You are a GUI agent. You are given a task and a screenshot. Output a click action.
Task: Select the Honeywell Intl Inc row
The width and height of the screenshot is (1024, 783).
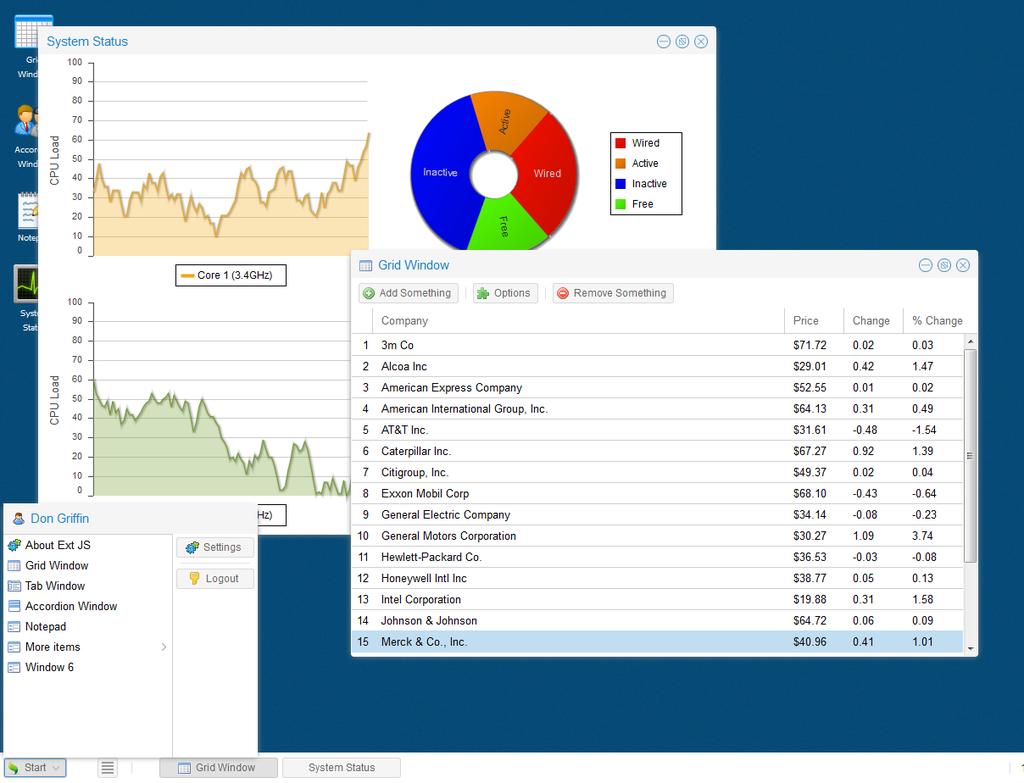click(x=658, y=579)
